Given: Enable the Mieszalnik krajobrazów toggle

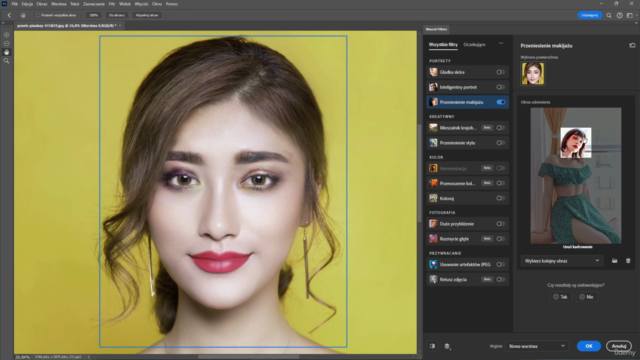Looking at the screenshot, I should 500,128.
